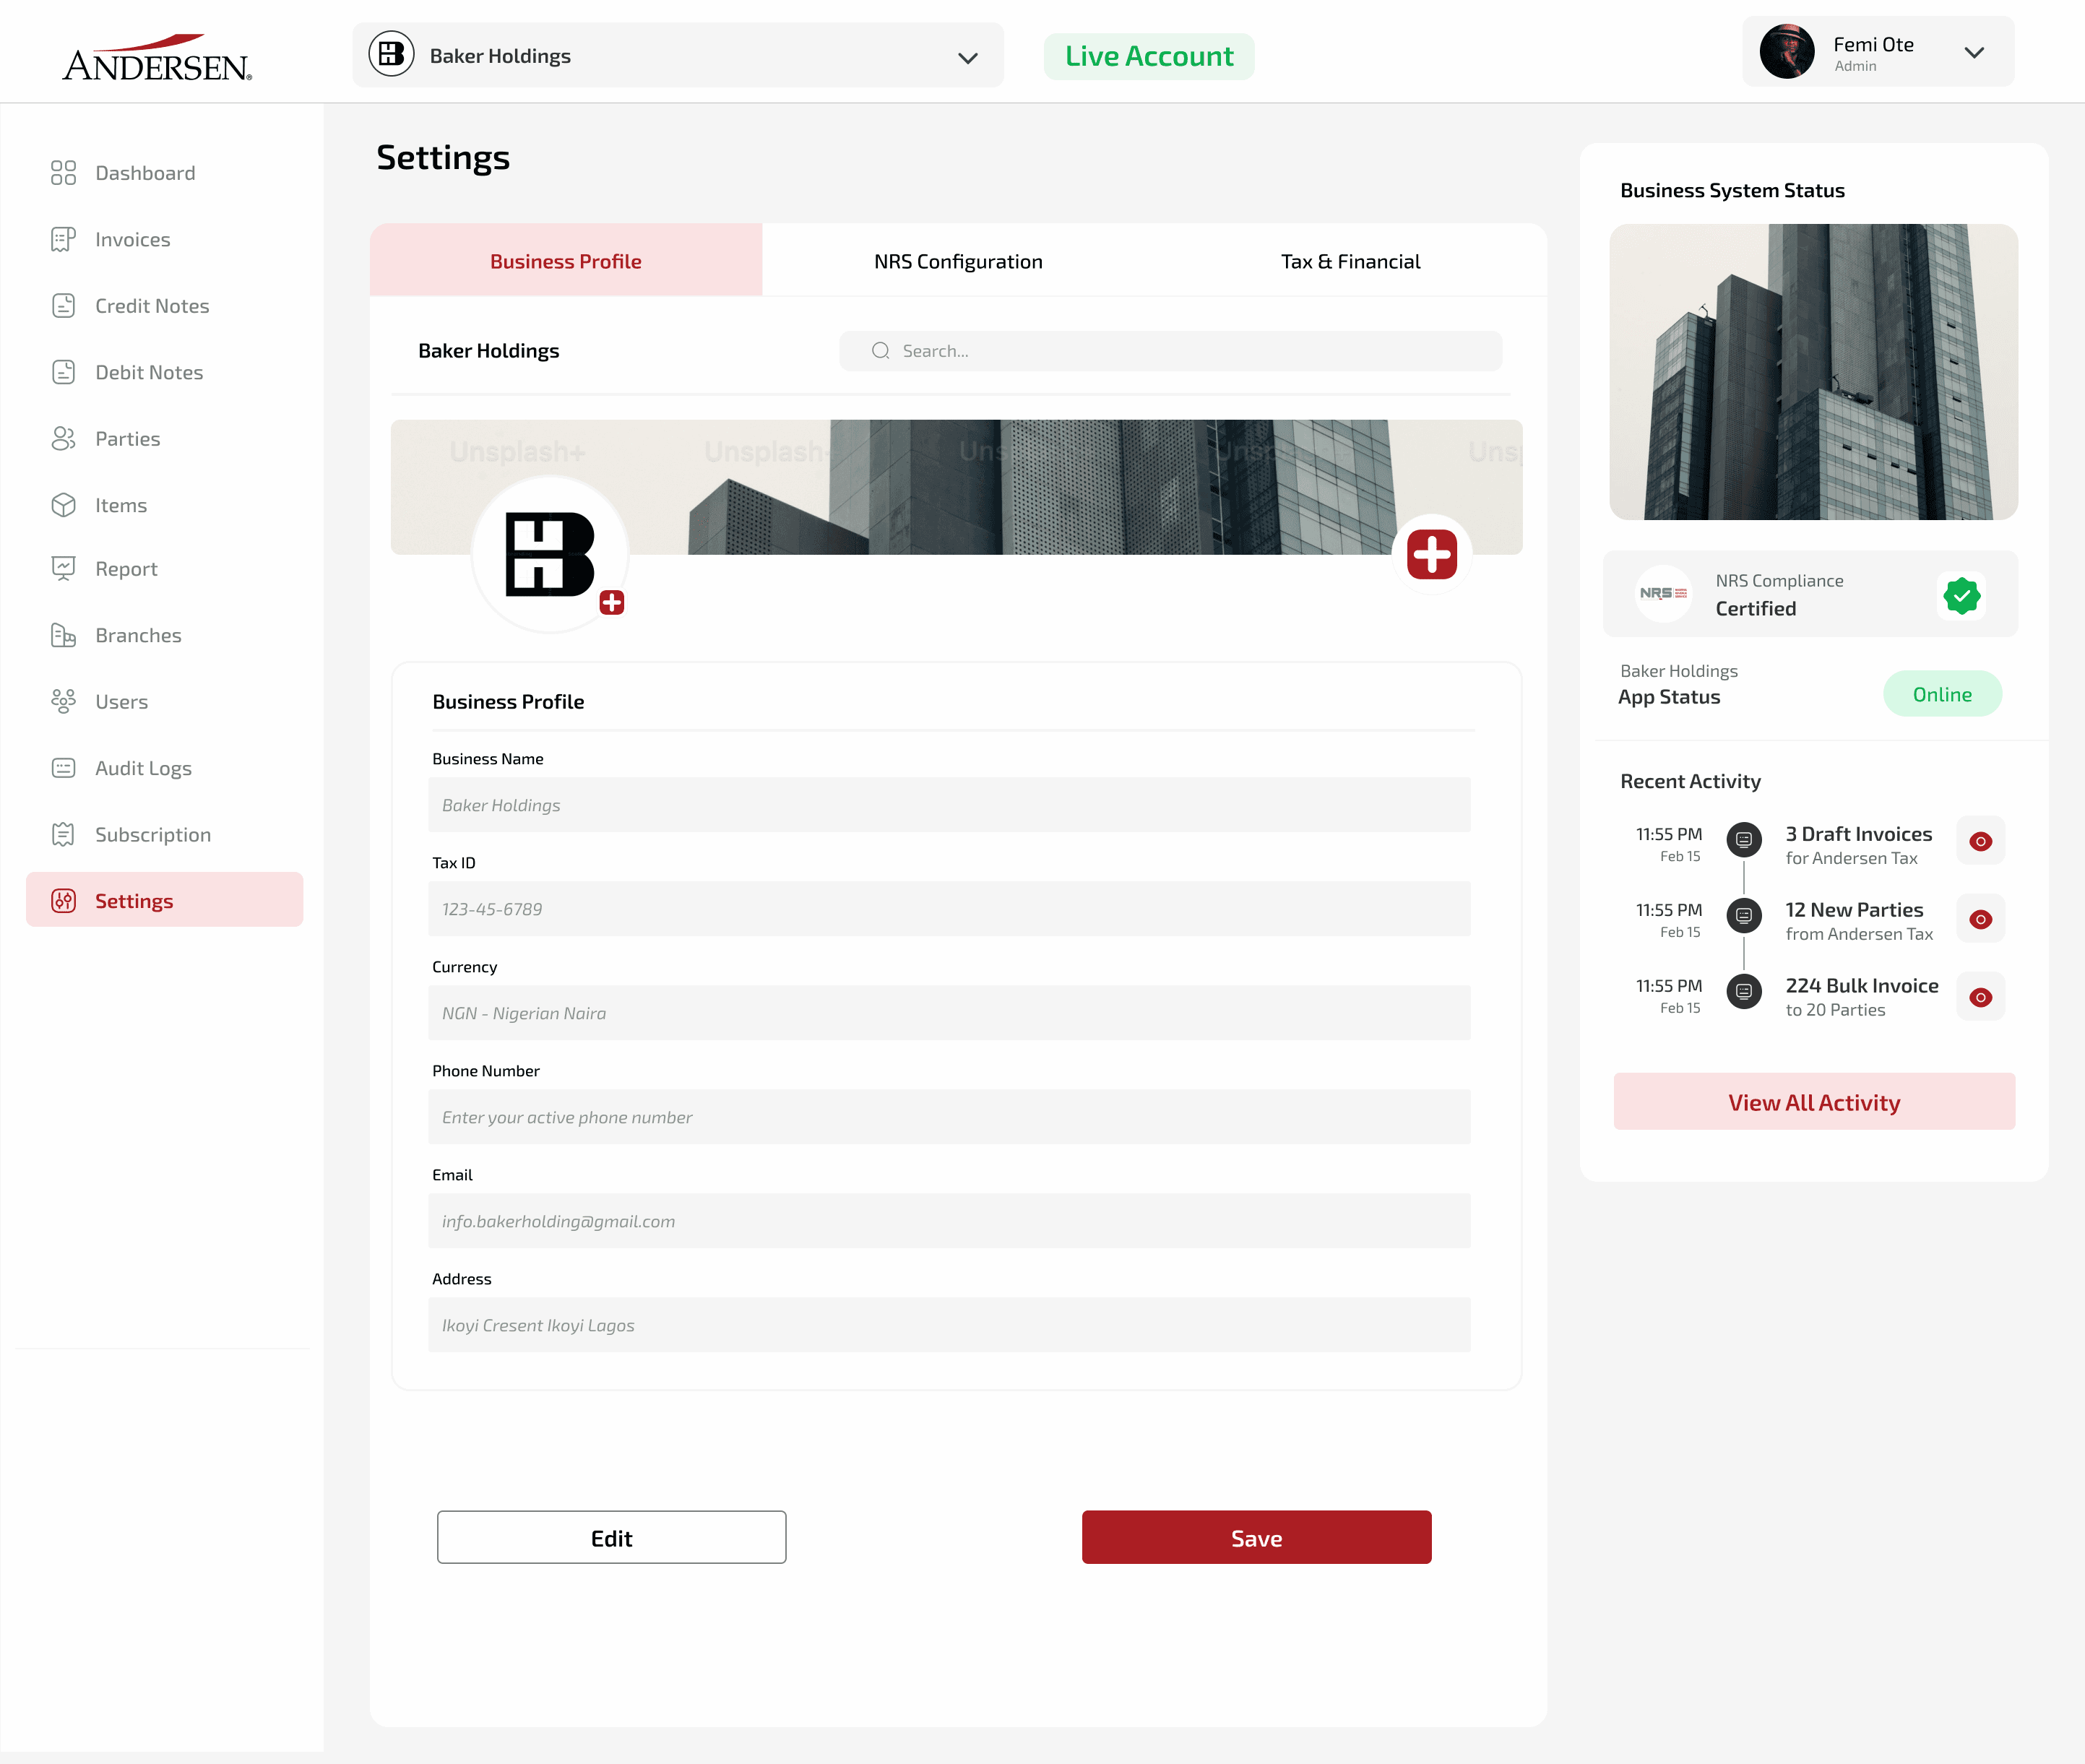Screen dimensions: 2085x1764
Task: Click the Femi Ote profile avatar
Action: click(1787, 52)
